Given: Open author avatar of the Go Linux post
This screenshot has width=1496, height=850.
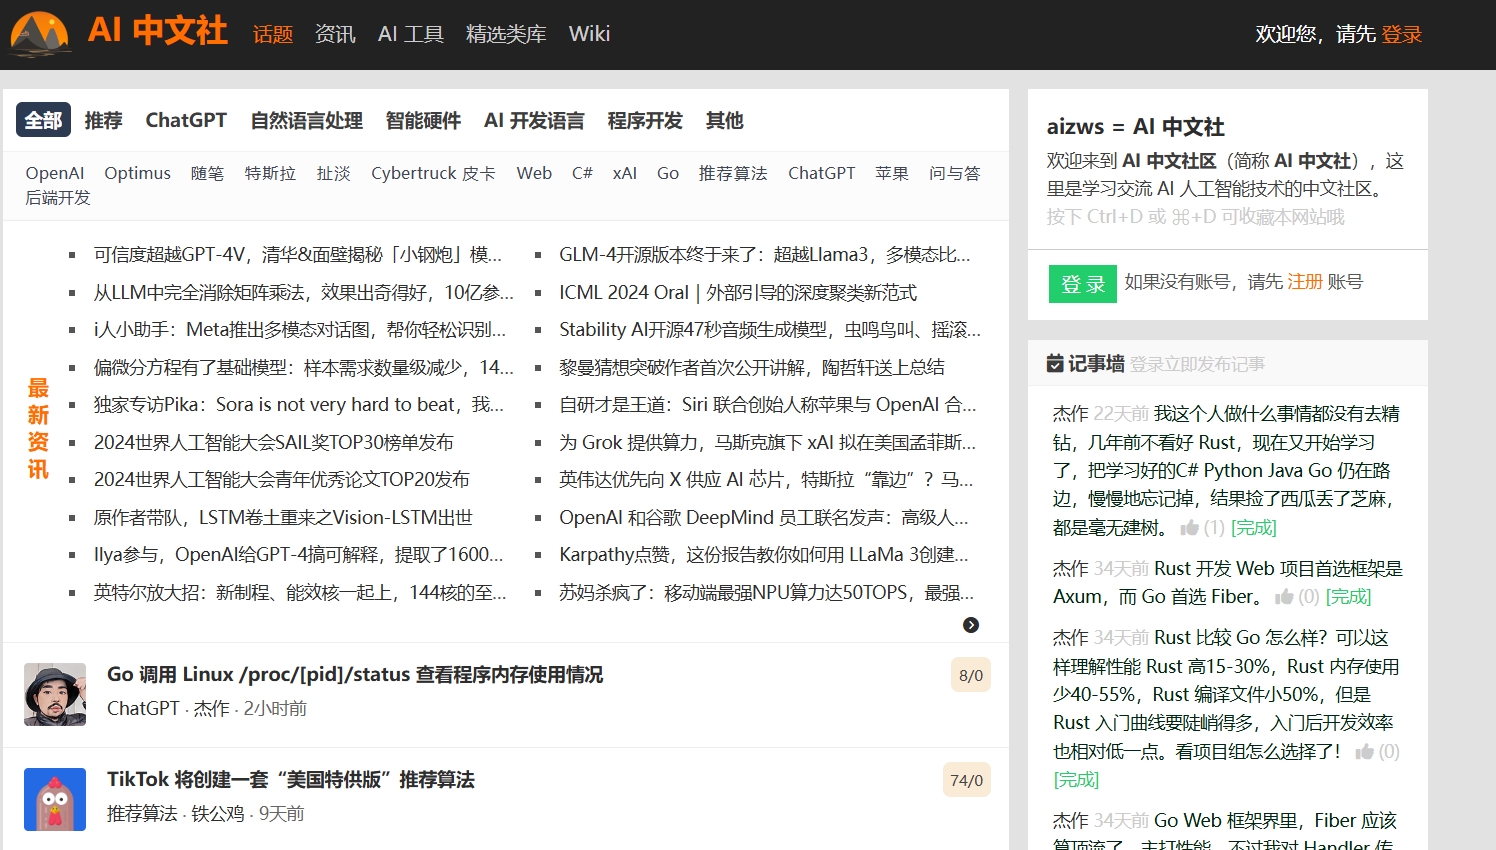Looking at the screenshot, I should 55,694.
